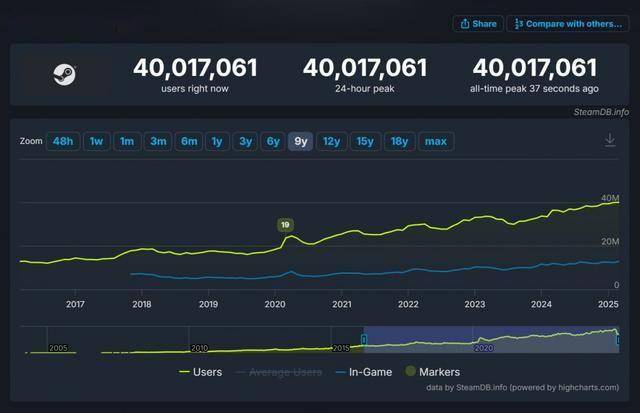The width and height of the screenshot is (640, 413).
Task: Select the active 9y zoom button
Action: [300, 141]
